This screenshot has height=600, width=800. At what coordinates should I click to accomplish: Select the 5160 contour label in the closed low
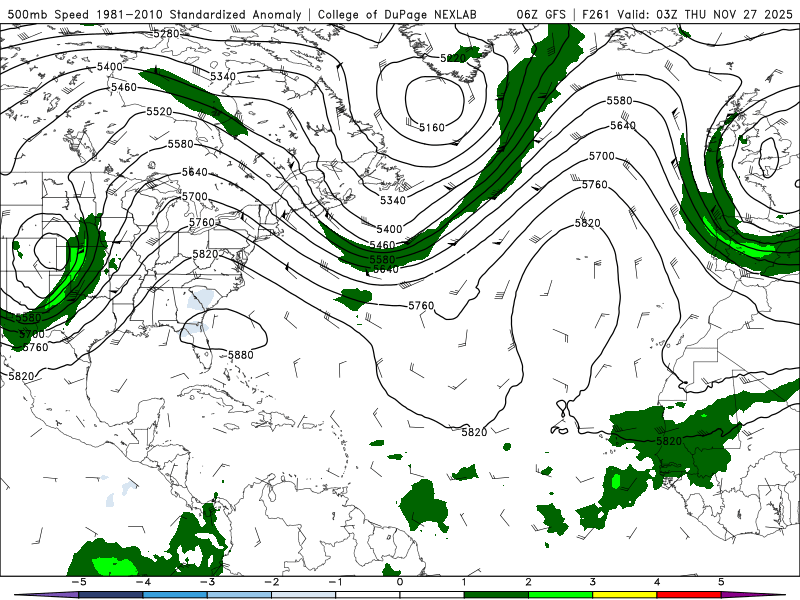pos(432,127)
